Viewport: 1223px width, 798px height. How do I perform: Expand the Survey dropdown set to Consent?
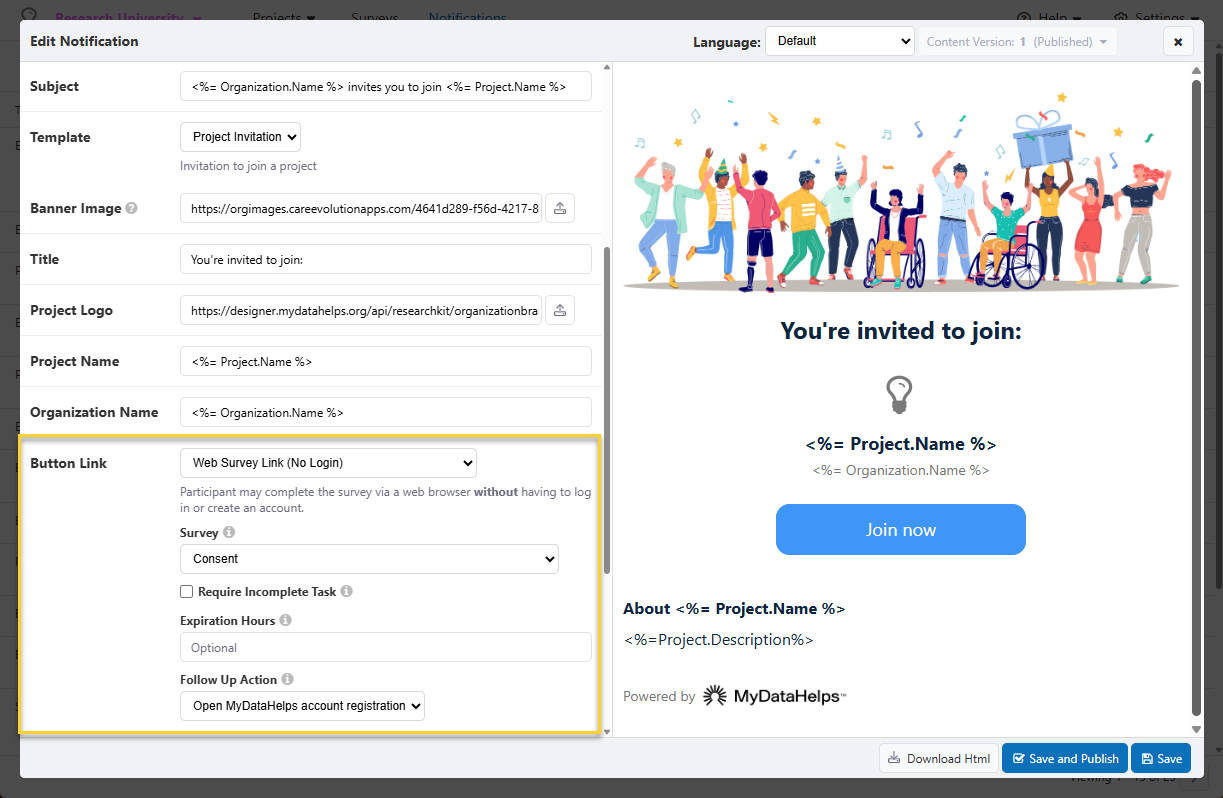369,559
